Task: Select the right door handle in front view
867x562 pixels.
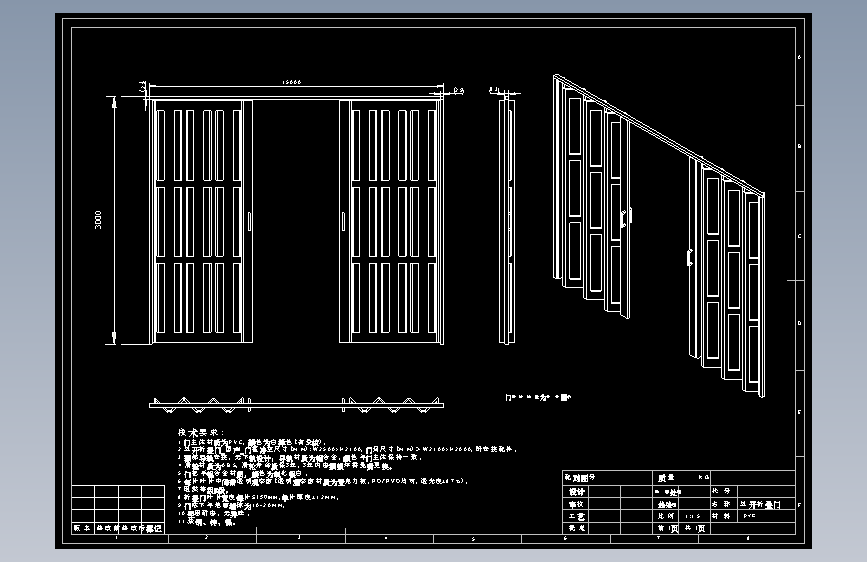Action: click(x=343, y=222)
